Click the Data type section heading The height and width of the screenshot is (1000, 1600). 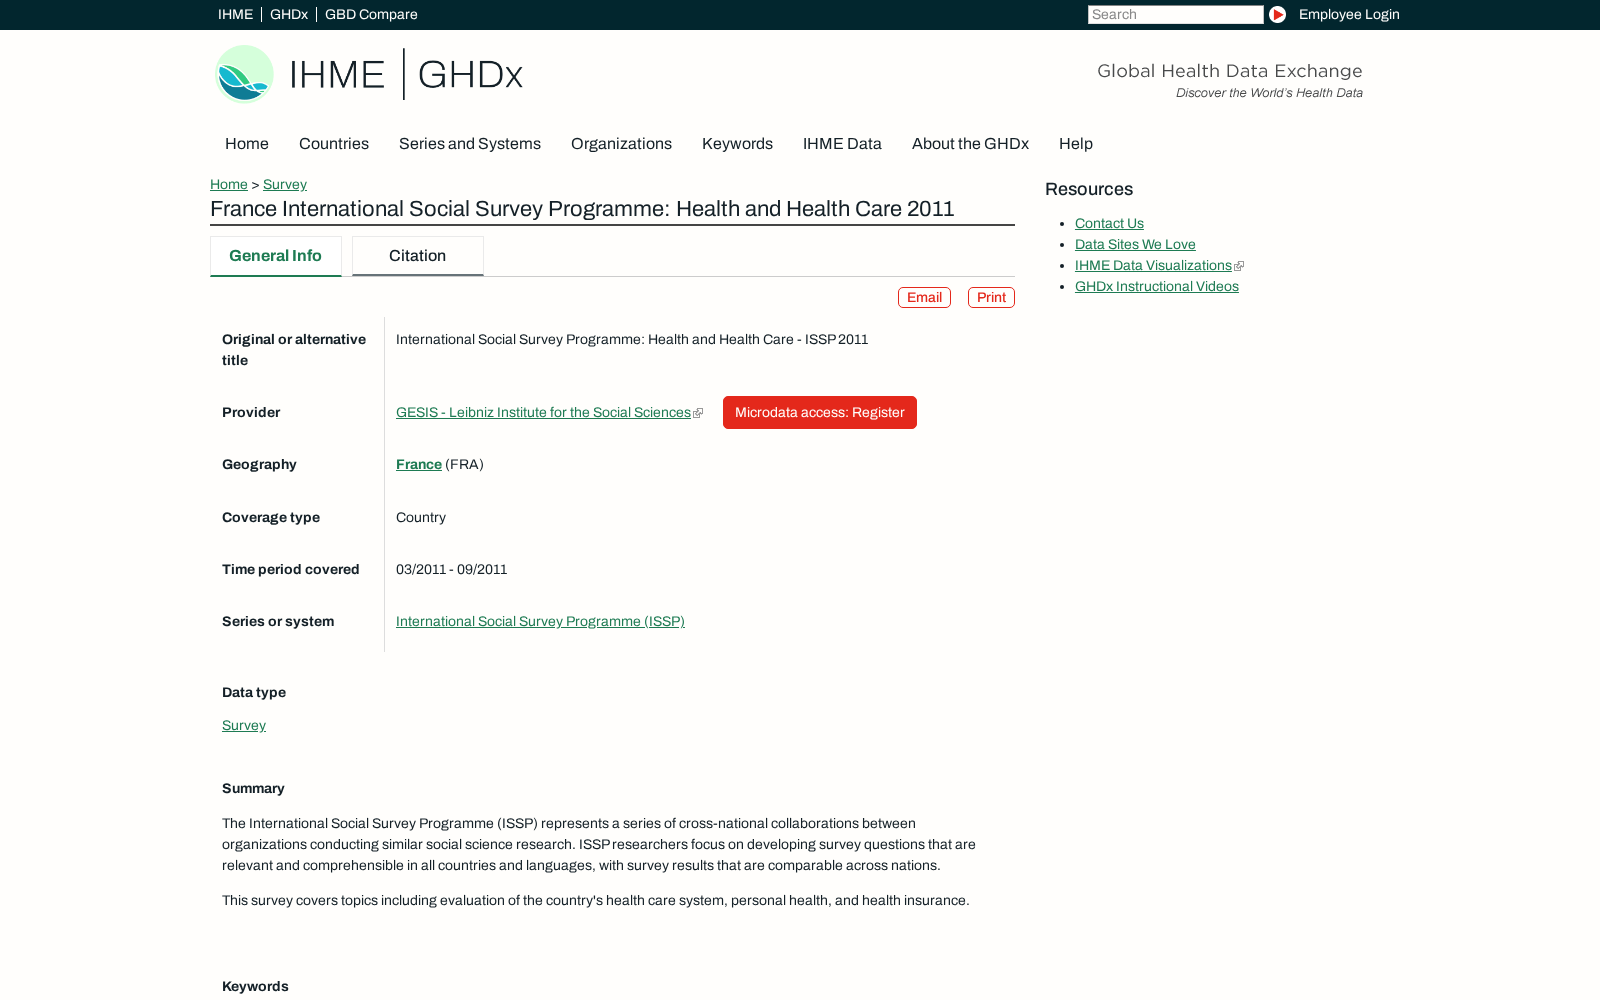tap(254, 692)
